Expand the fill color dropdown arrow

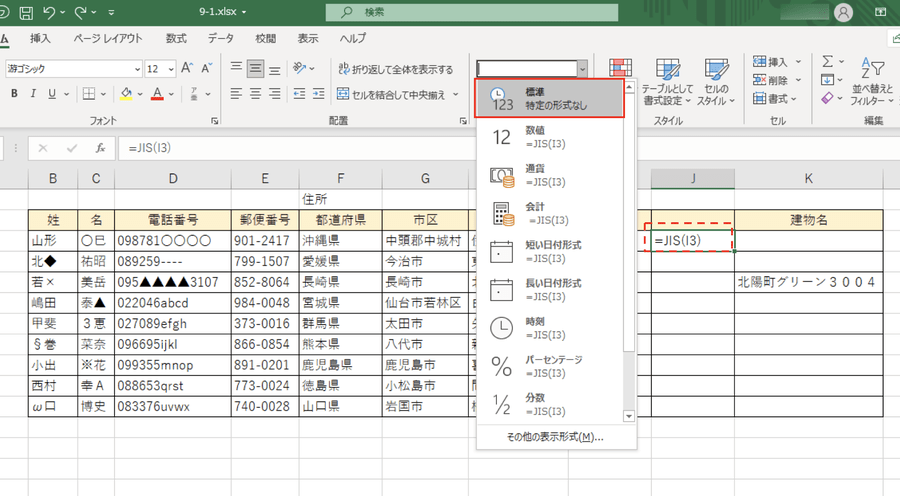[x=139, y=94]
